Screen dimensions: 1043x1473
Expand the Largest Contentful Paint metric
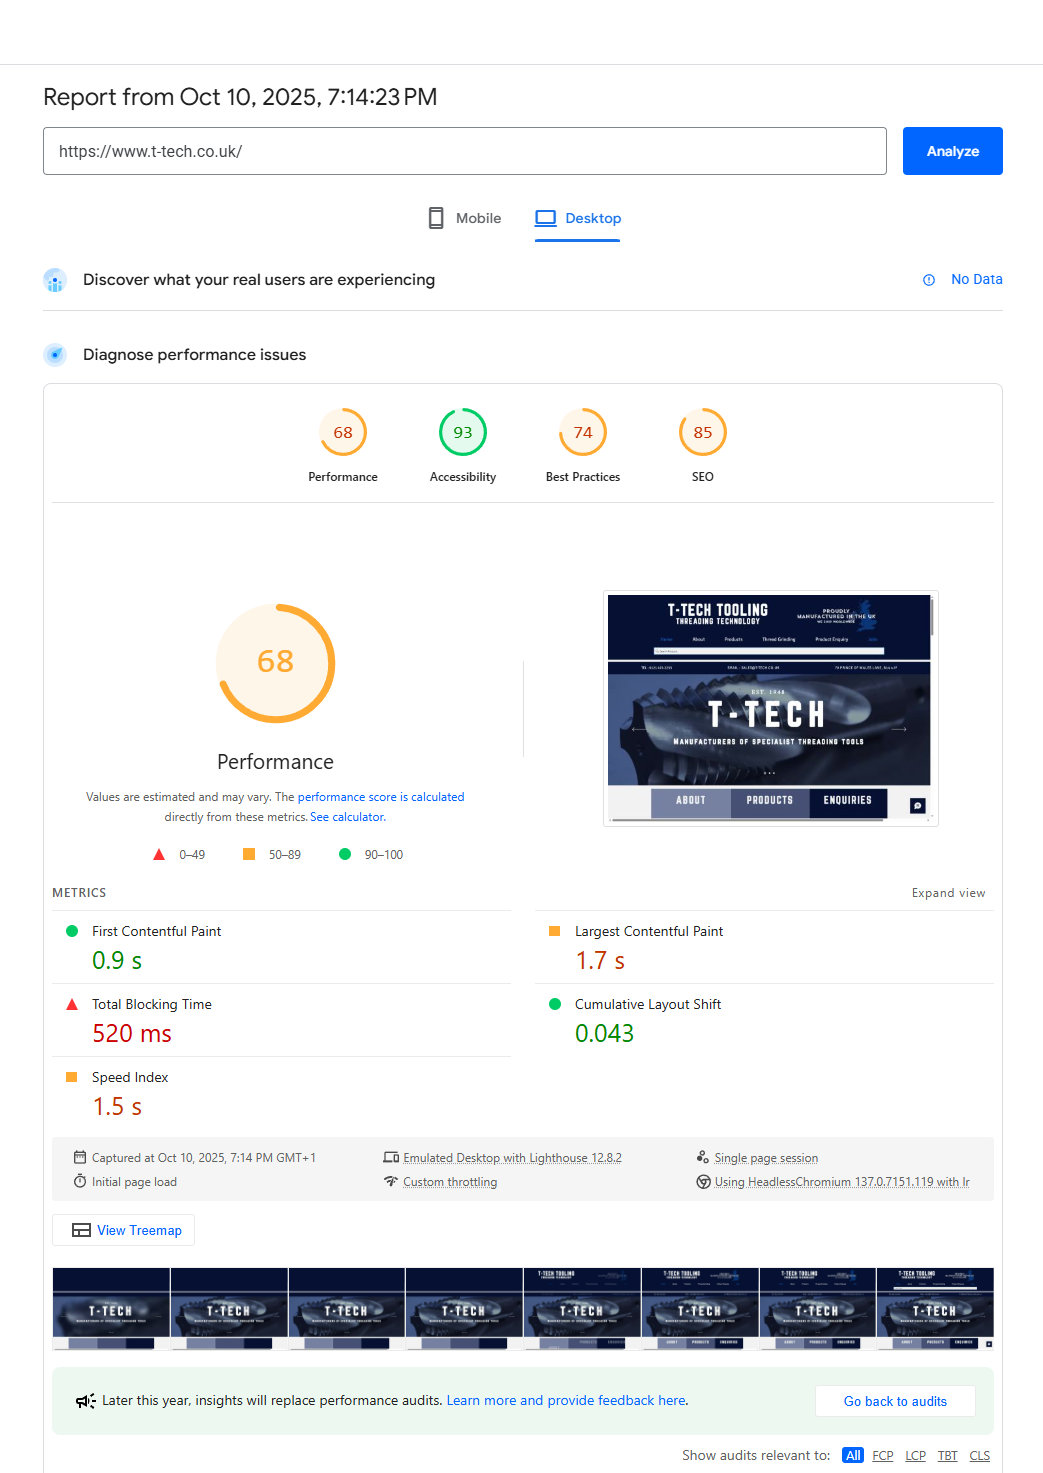click(x=648, y=931)
